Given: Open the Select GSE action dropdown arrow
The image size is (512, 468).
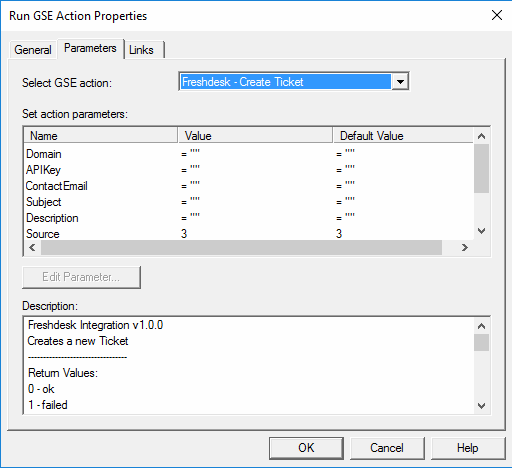Looking at the screenshot, I should coord(400,82).
